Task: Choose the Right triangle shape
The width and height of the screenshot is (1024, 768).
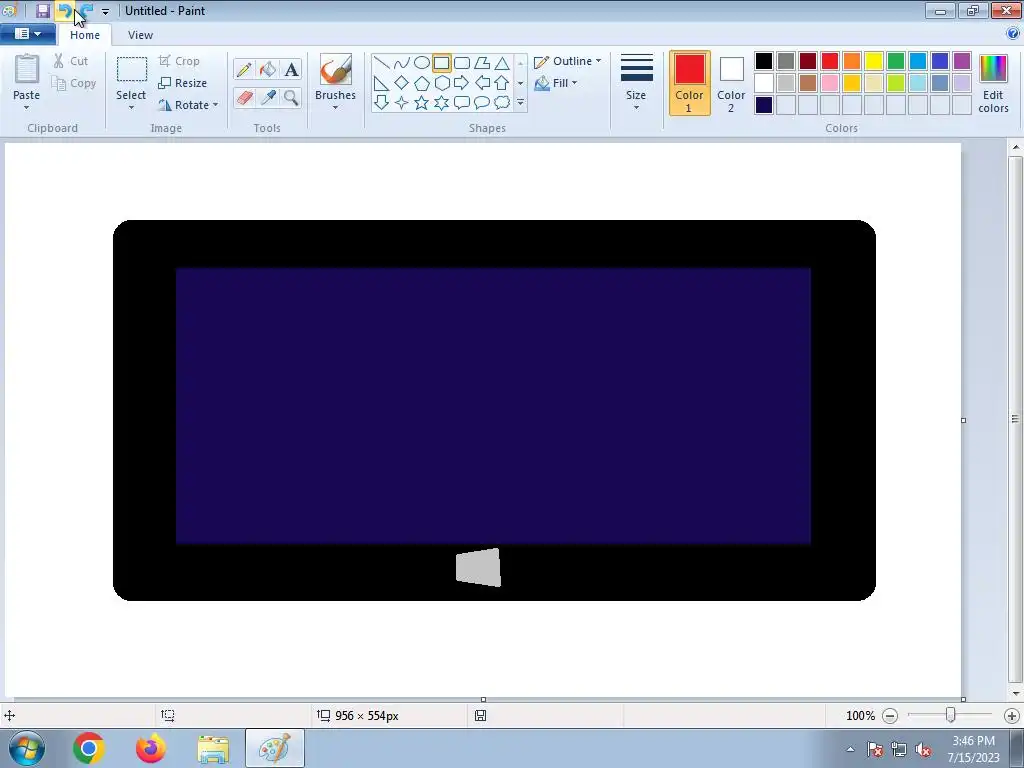Action: 381,83
